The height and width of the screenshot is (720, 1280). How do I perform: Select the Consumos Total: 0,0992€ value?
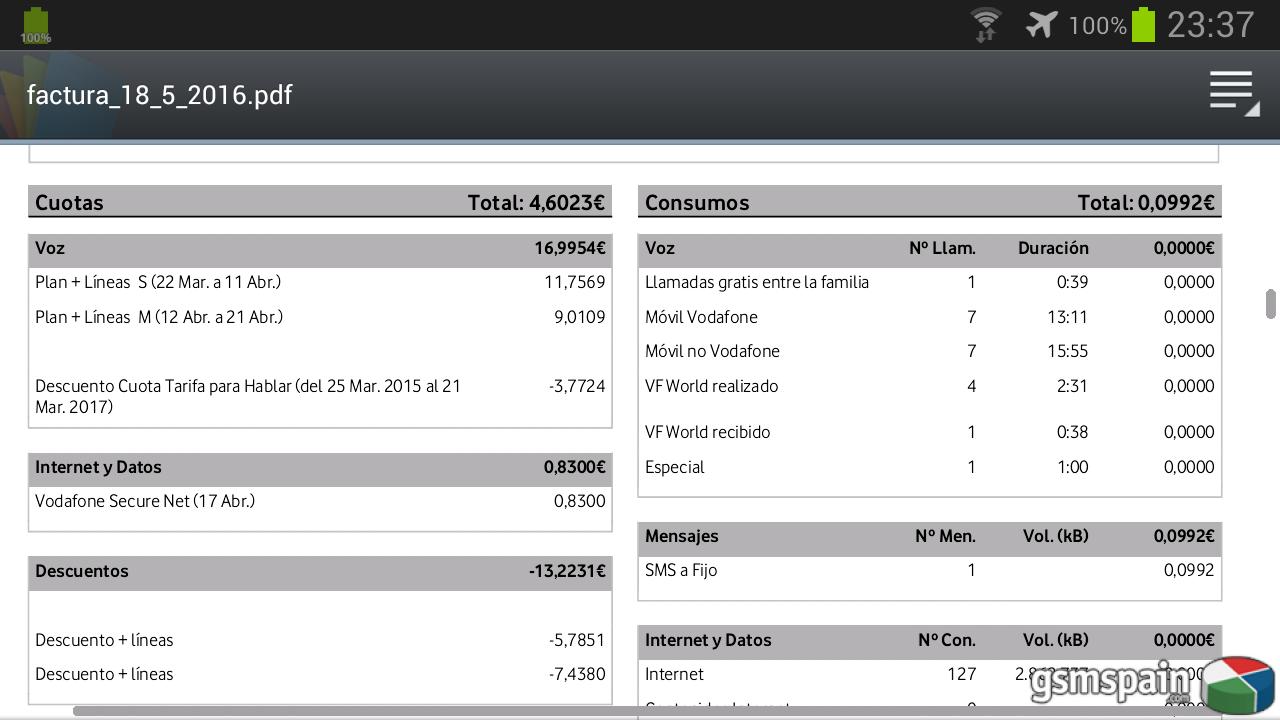point(1146,202)
